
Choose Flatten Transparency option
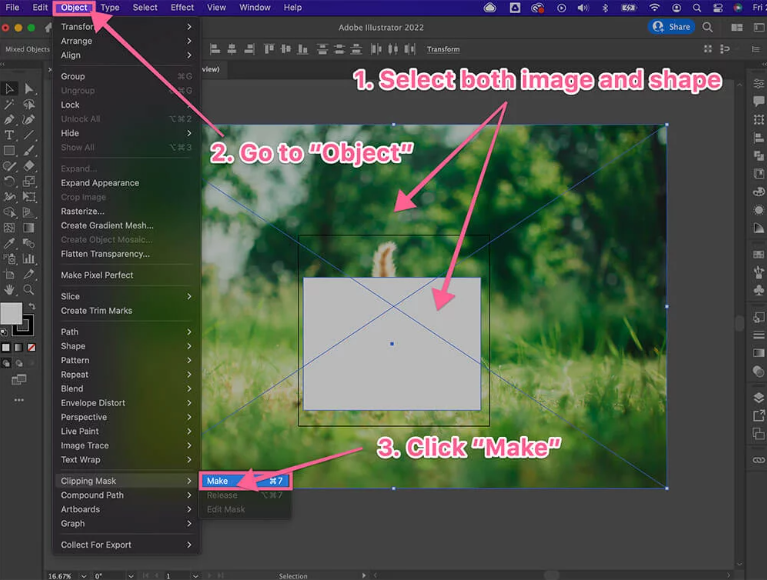[x=126, y=254]
